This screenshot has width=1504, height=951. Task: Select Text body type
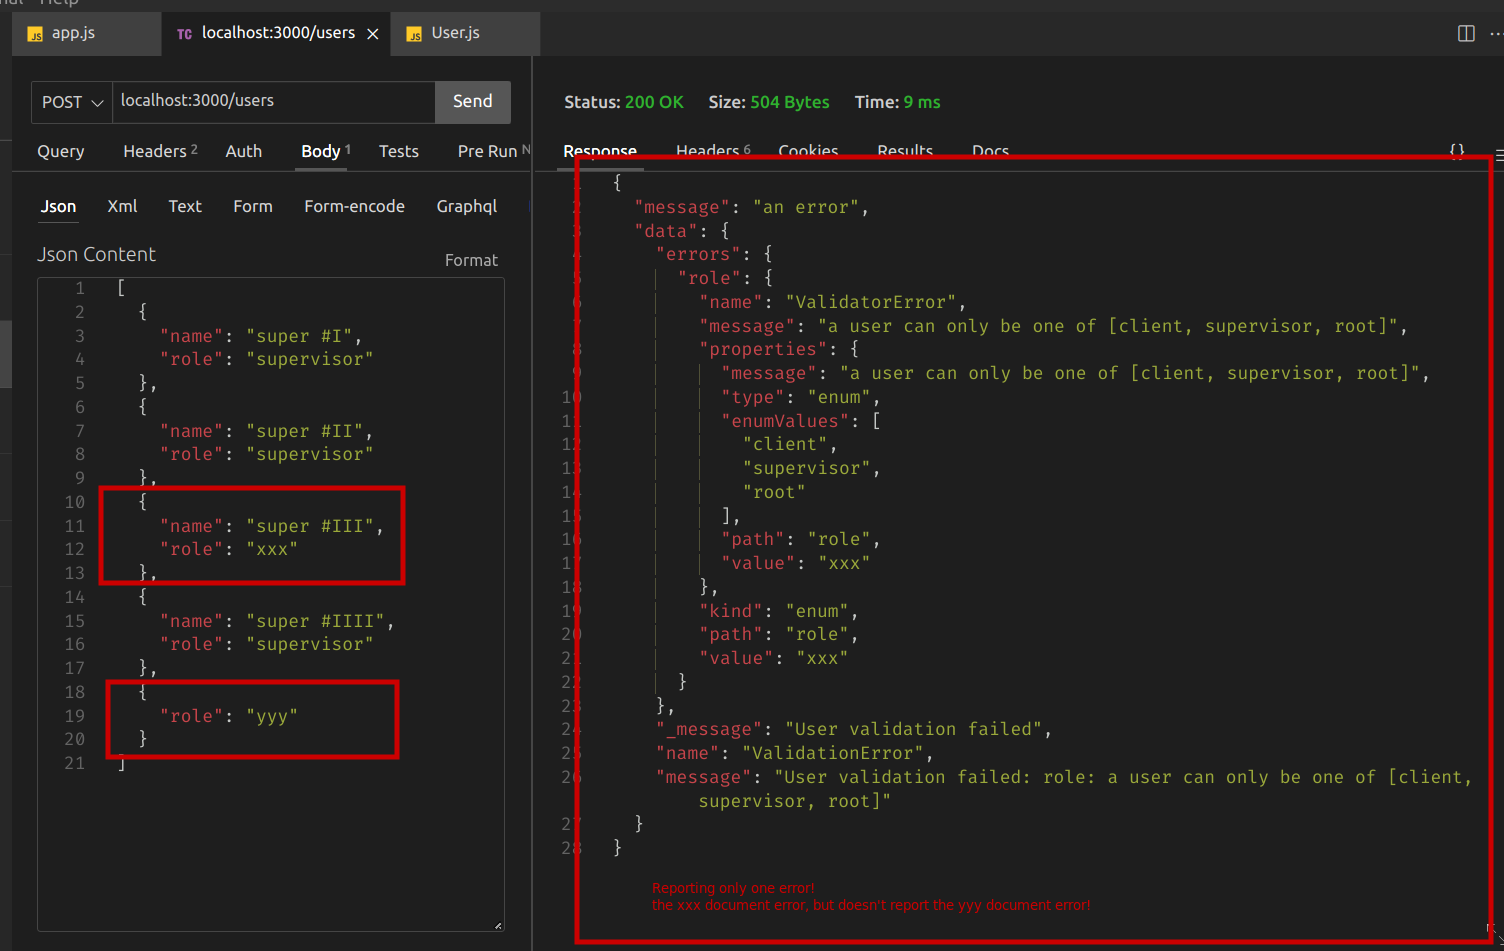click(185, 206)
